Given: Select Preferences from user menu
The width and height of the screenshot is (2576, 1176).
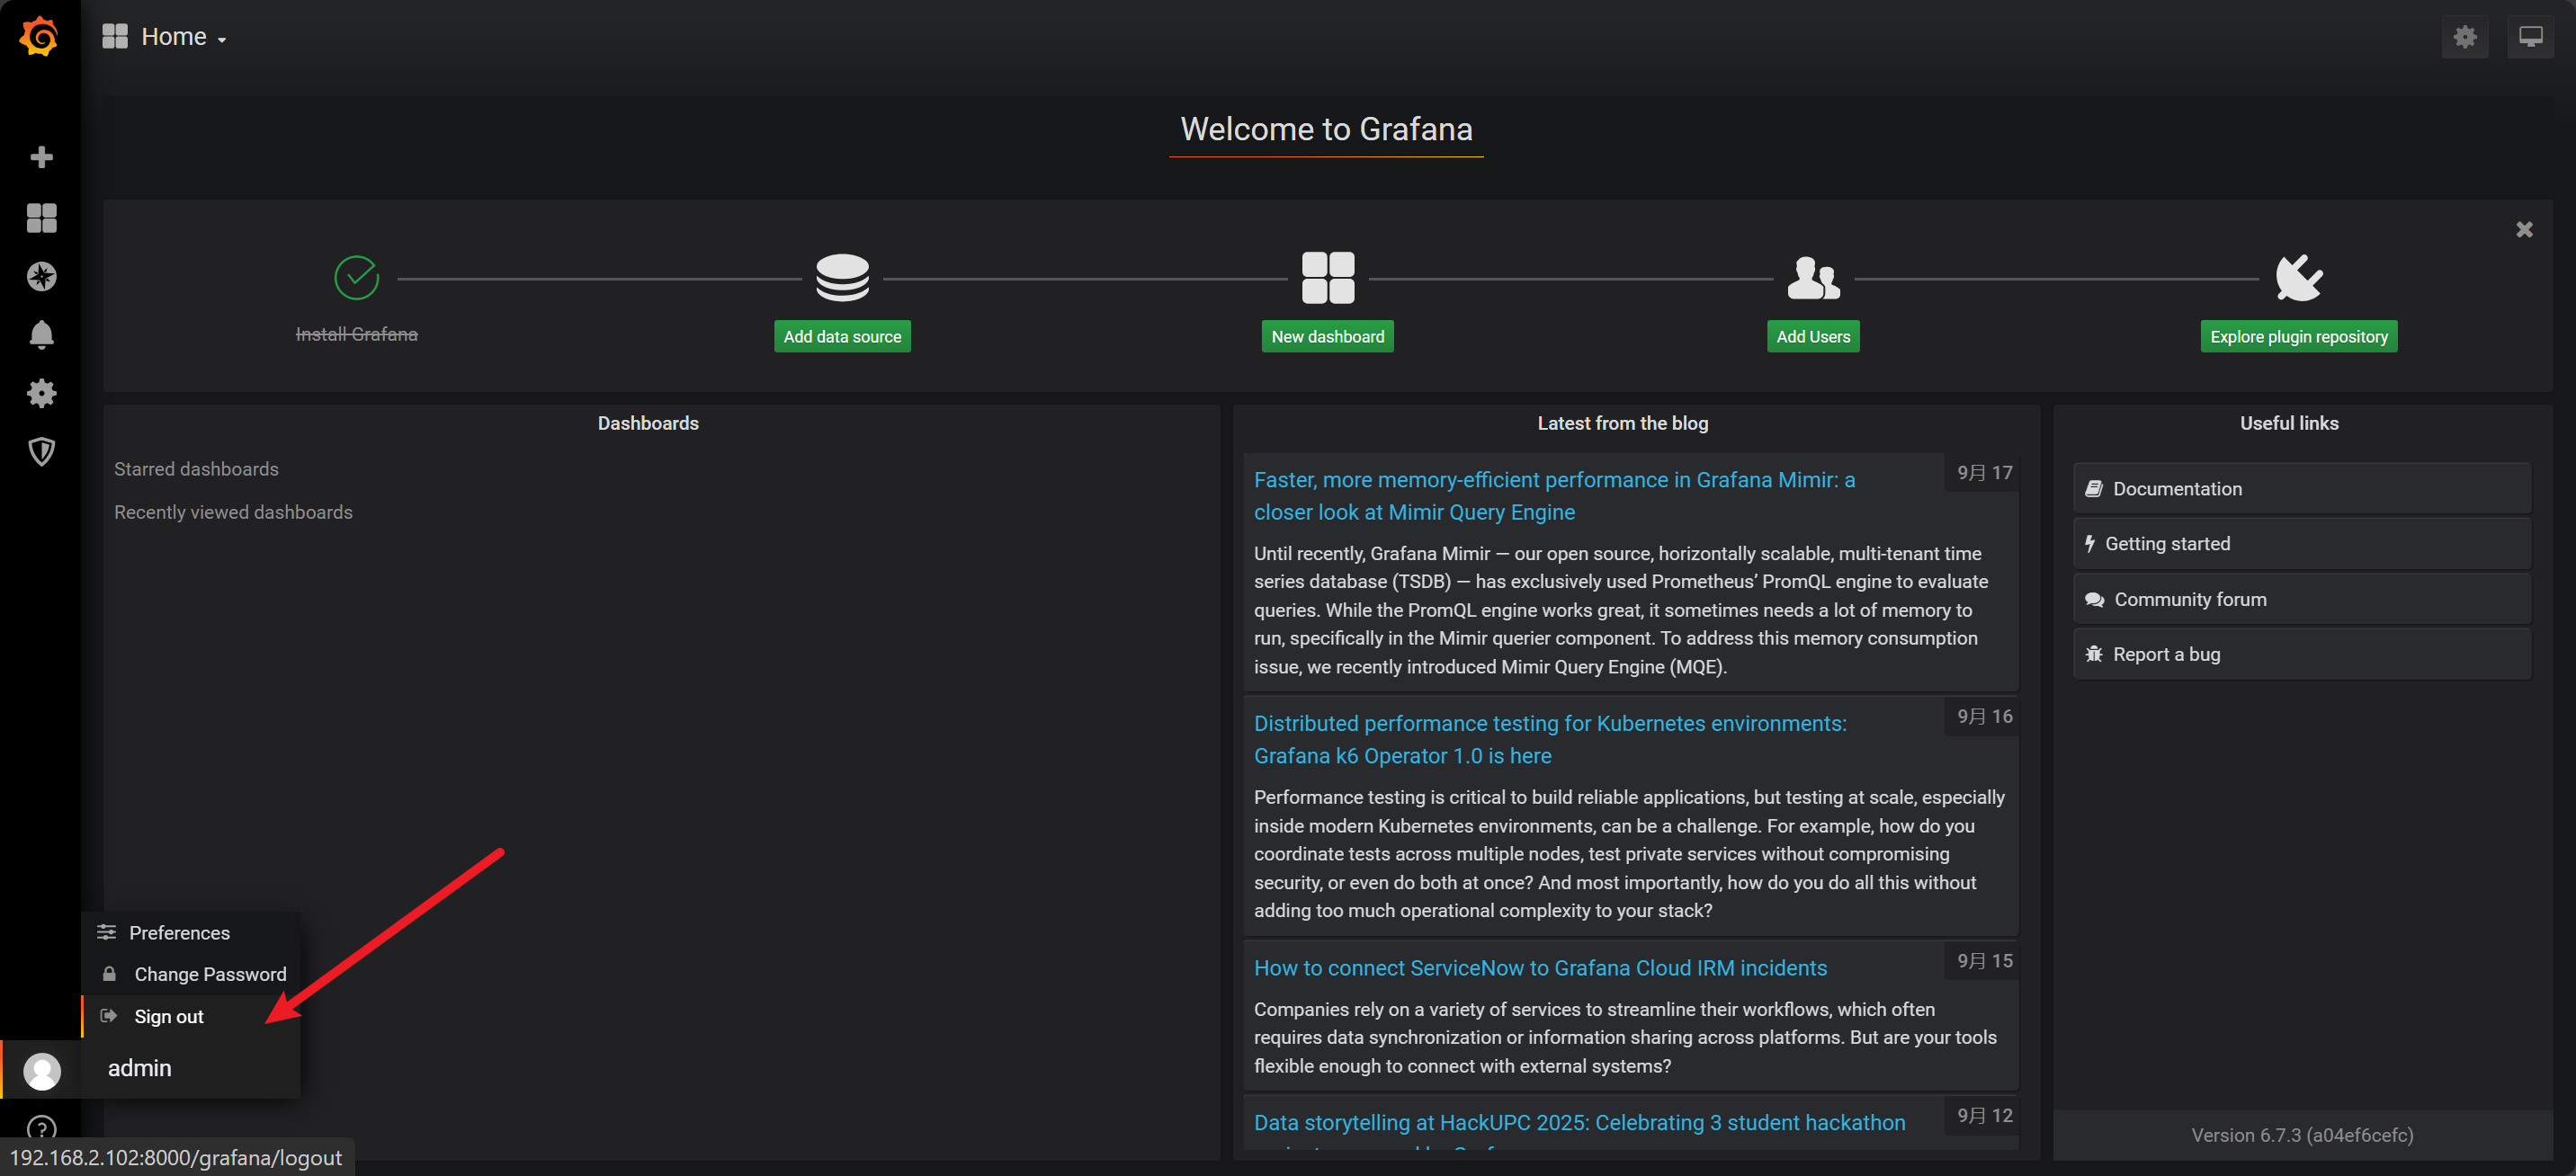Looking at the screenshot, I should [x=179, y=932].
